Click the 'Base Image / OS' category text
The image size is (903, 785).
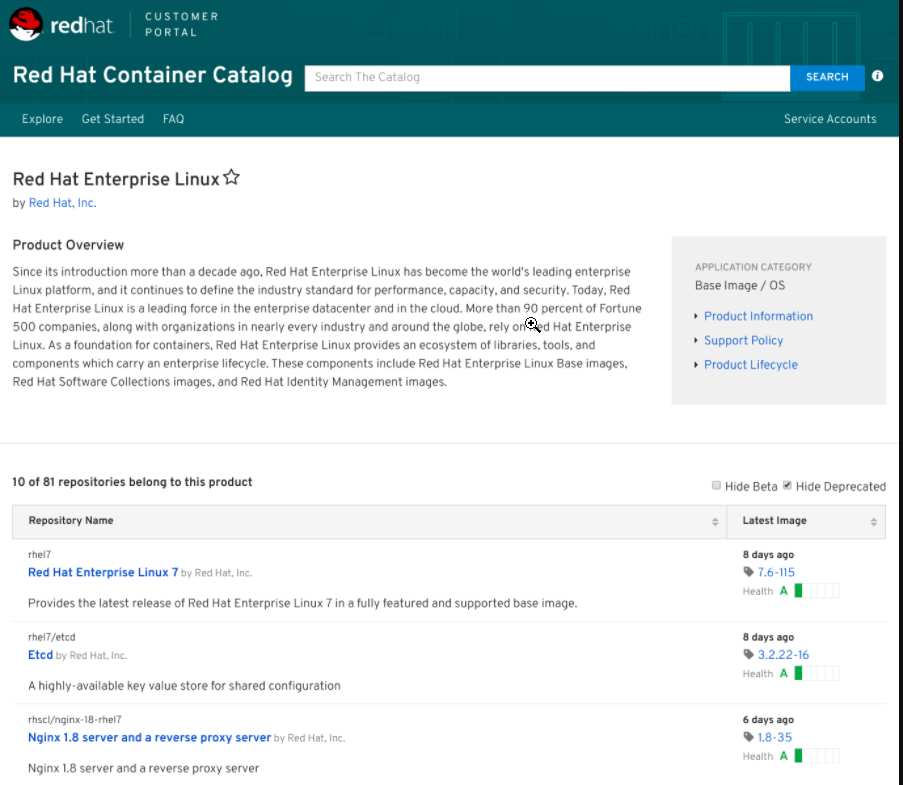click(x=739, y=285)
